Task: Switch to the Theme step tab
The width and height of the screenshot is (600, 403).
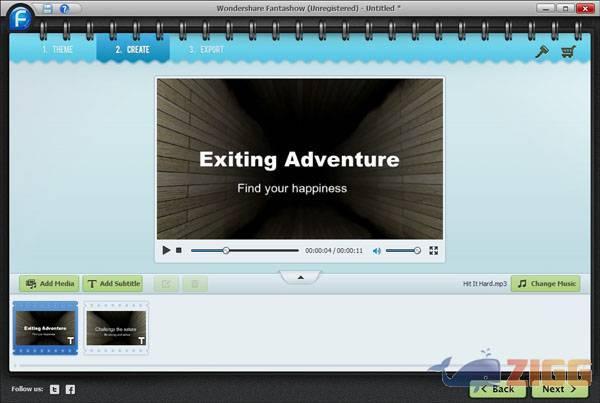Action: tap(58, 48)
